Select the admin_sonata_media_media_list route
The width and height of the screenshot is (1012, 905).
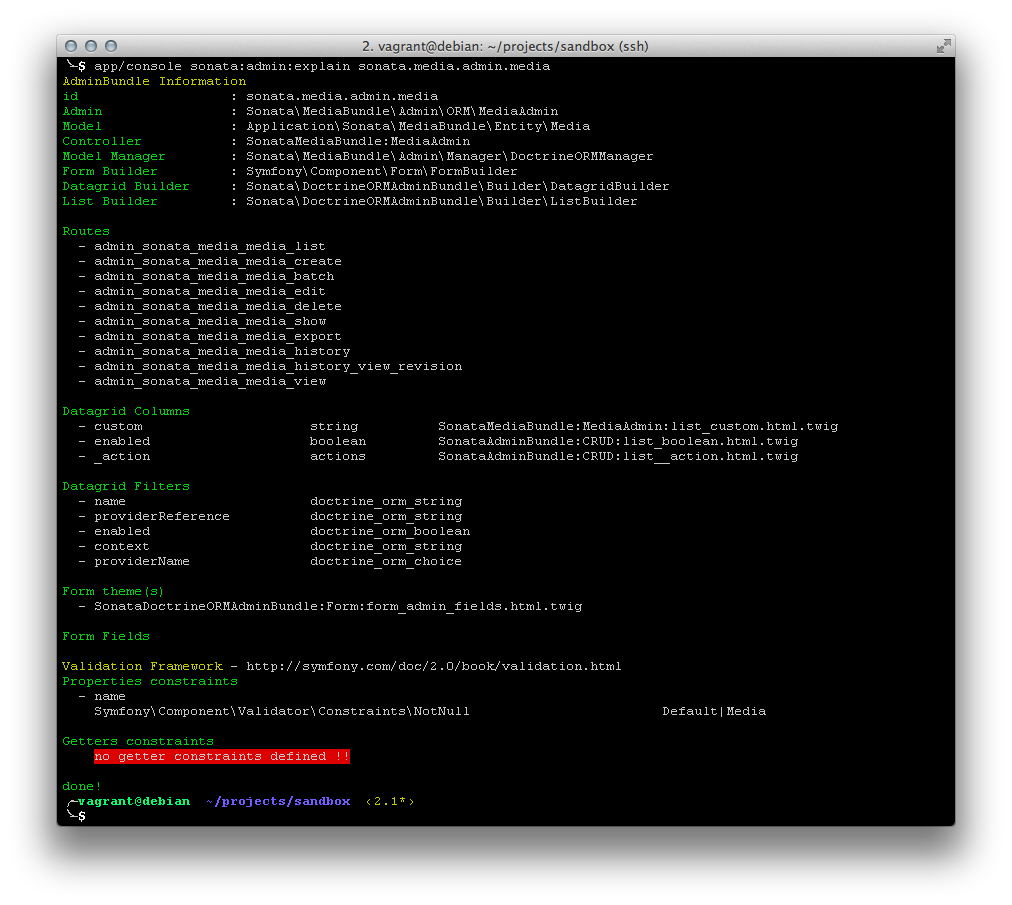coord(209,246)
